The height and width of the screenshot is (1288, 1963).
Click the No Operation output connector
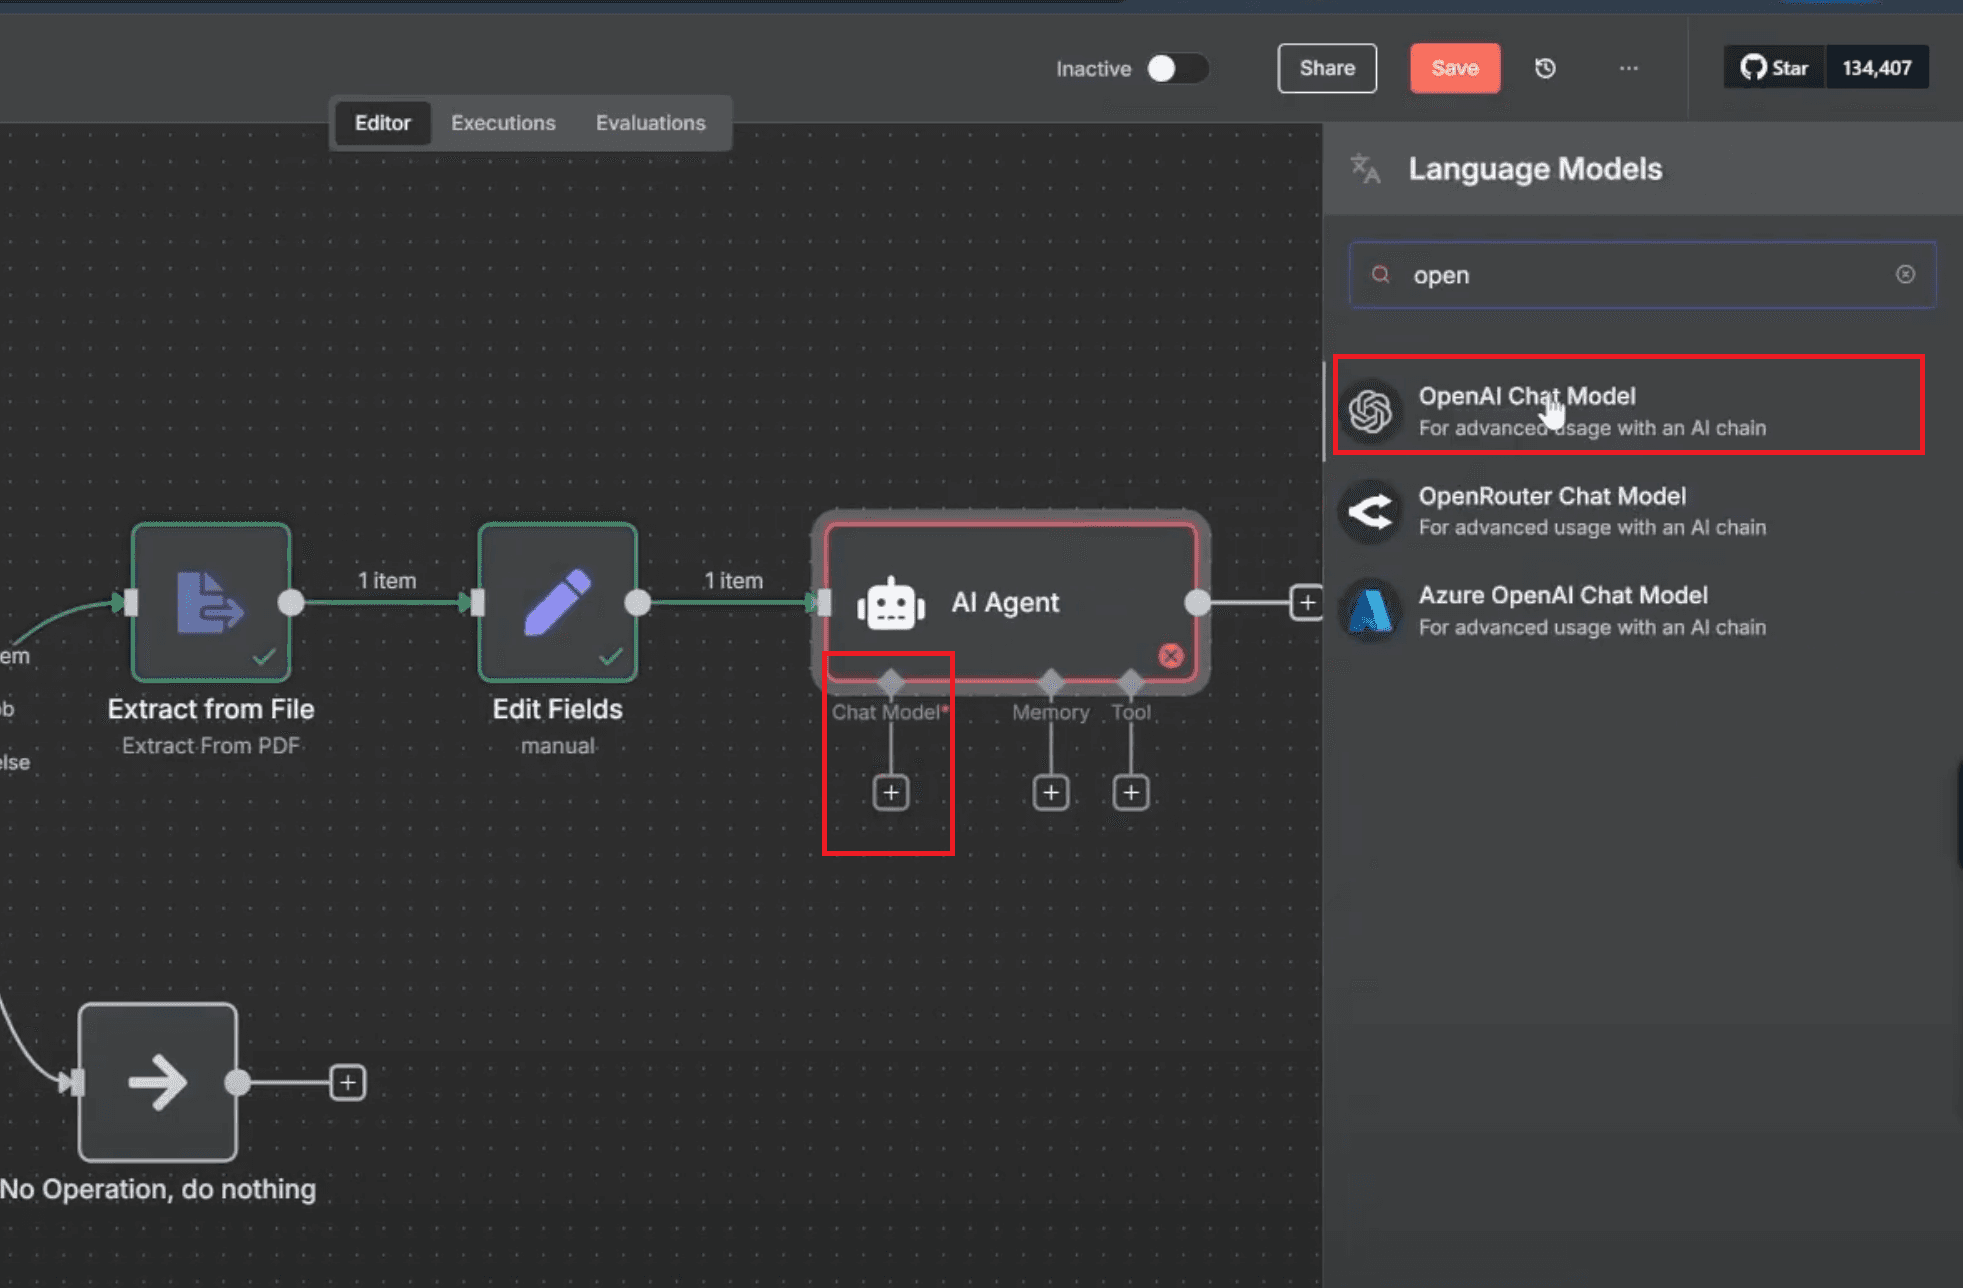pyautogui.click(x=238, y=1082)
